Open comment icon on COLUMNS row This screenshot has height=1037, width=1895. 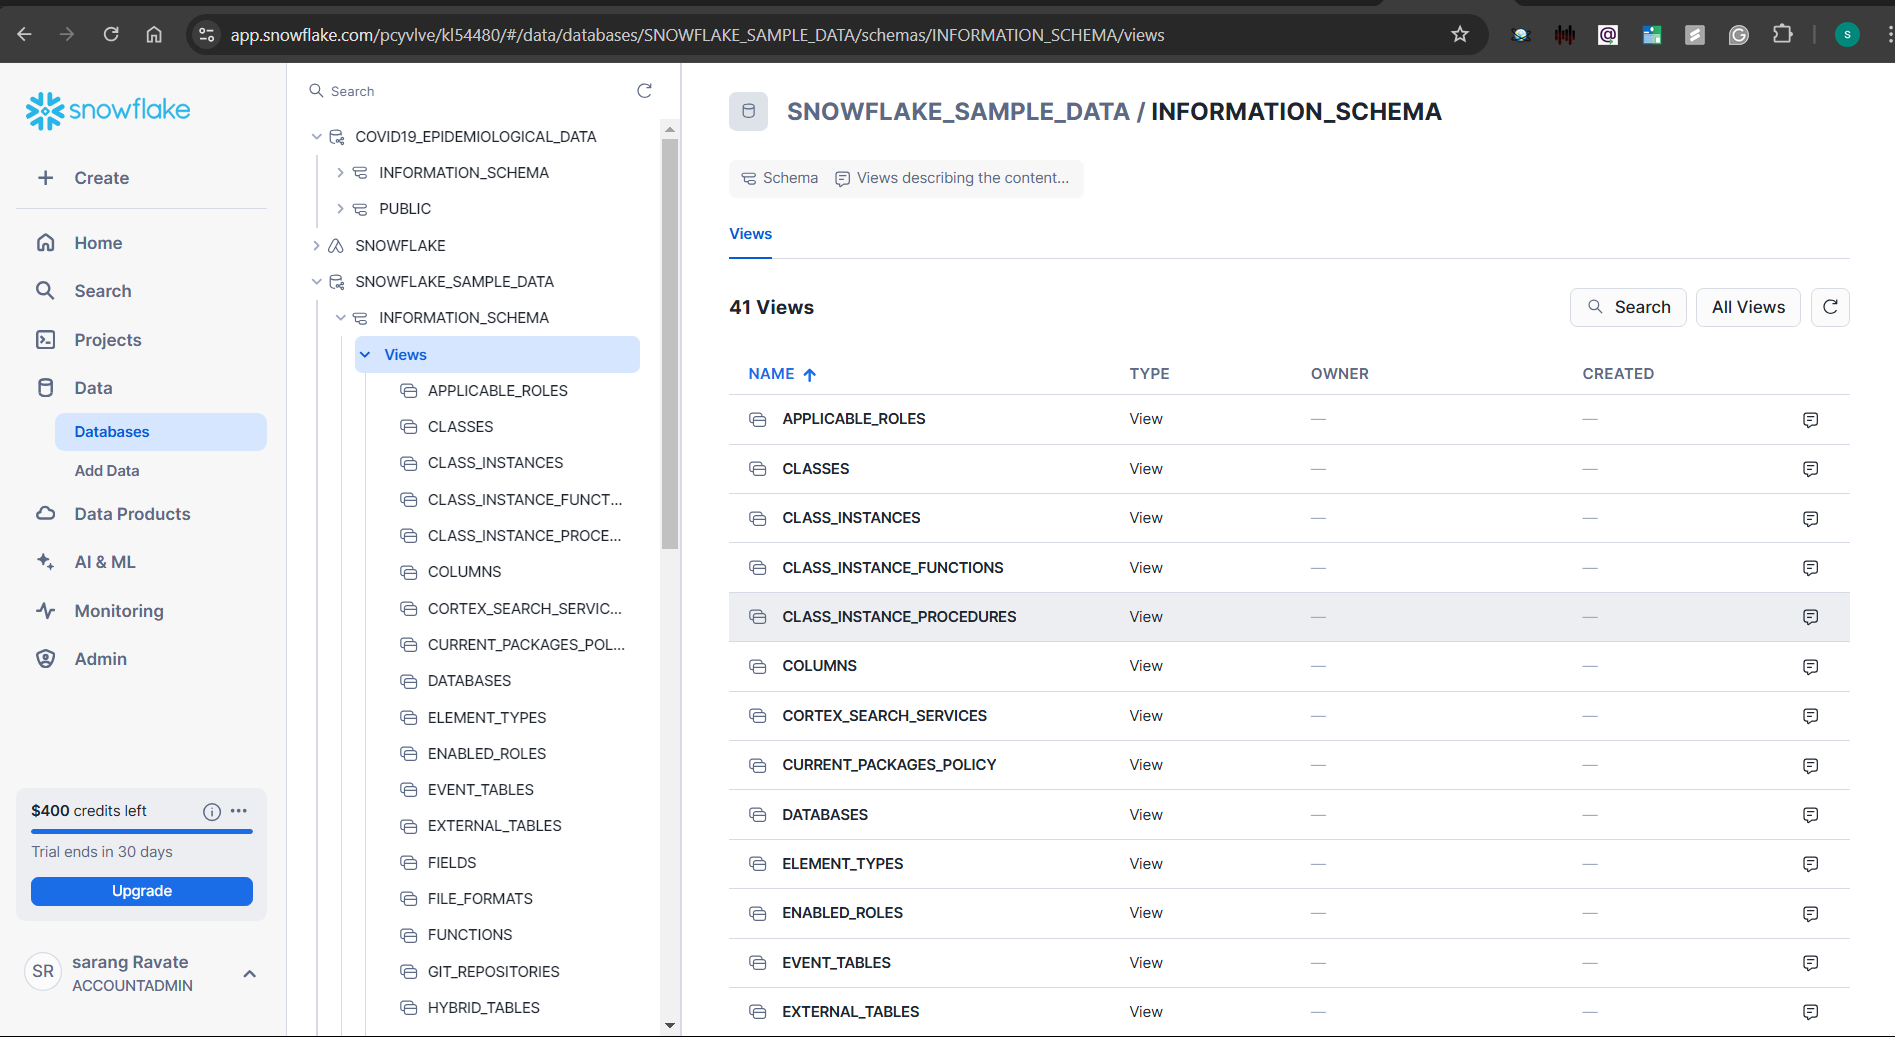pyautogui.click(x=1810, y=666)
